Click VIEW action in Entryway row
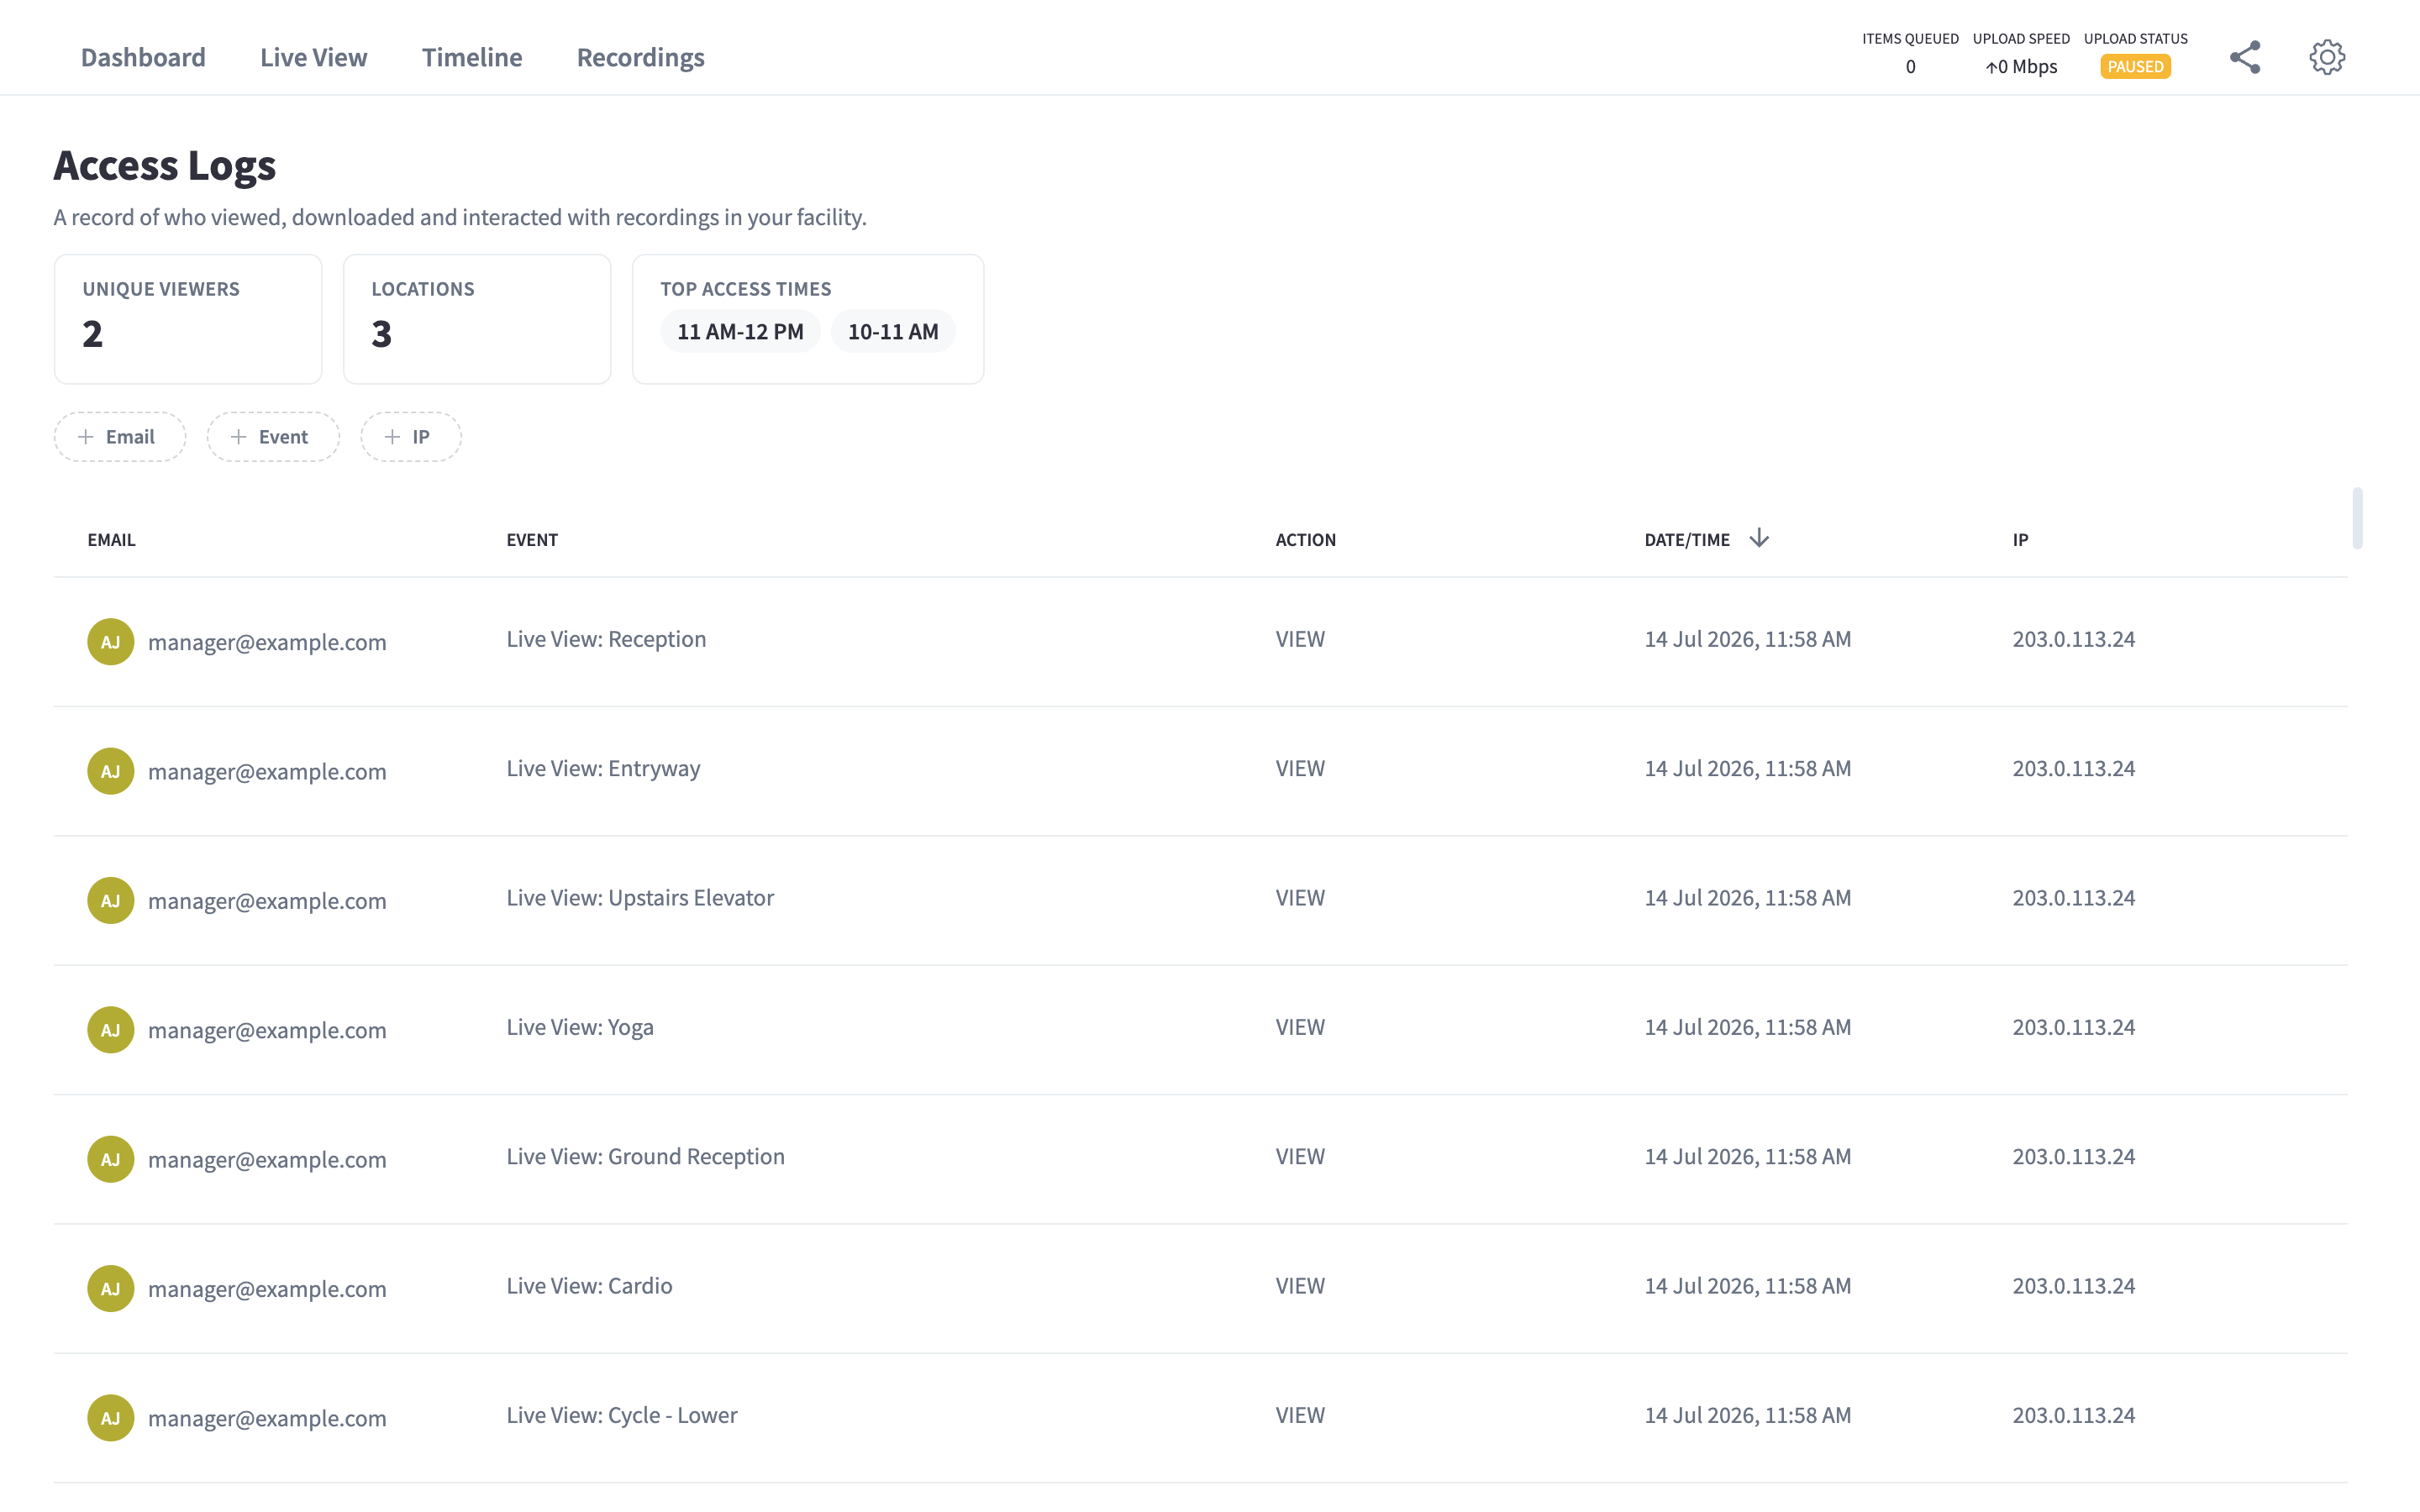Viewport: 2420px width, 1512px height. click(1300, 768)
